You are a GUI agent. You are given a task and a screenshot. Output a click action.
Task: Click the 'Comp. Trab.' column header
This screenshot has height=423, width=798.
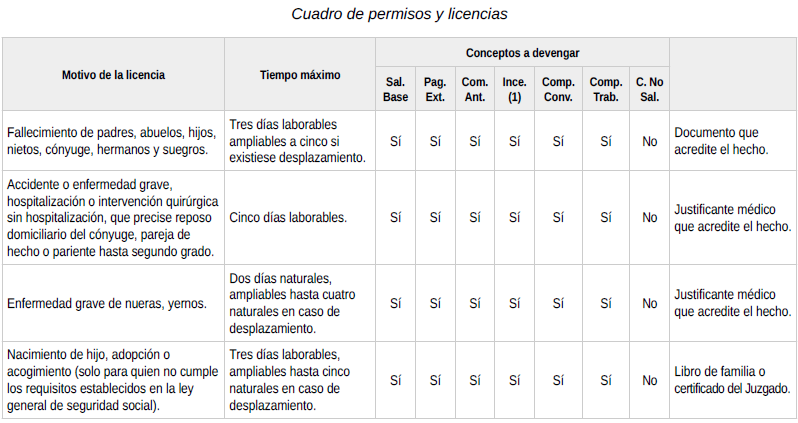tap(606, 89)
